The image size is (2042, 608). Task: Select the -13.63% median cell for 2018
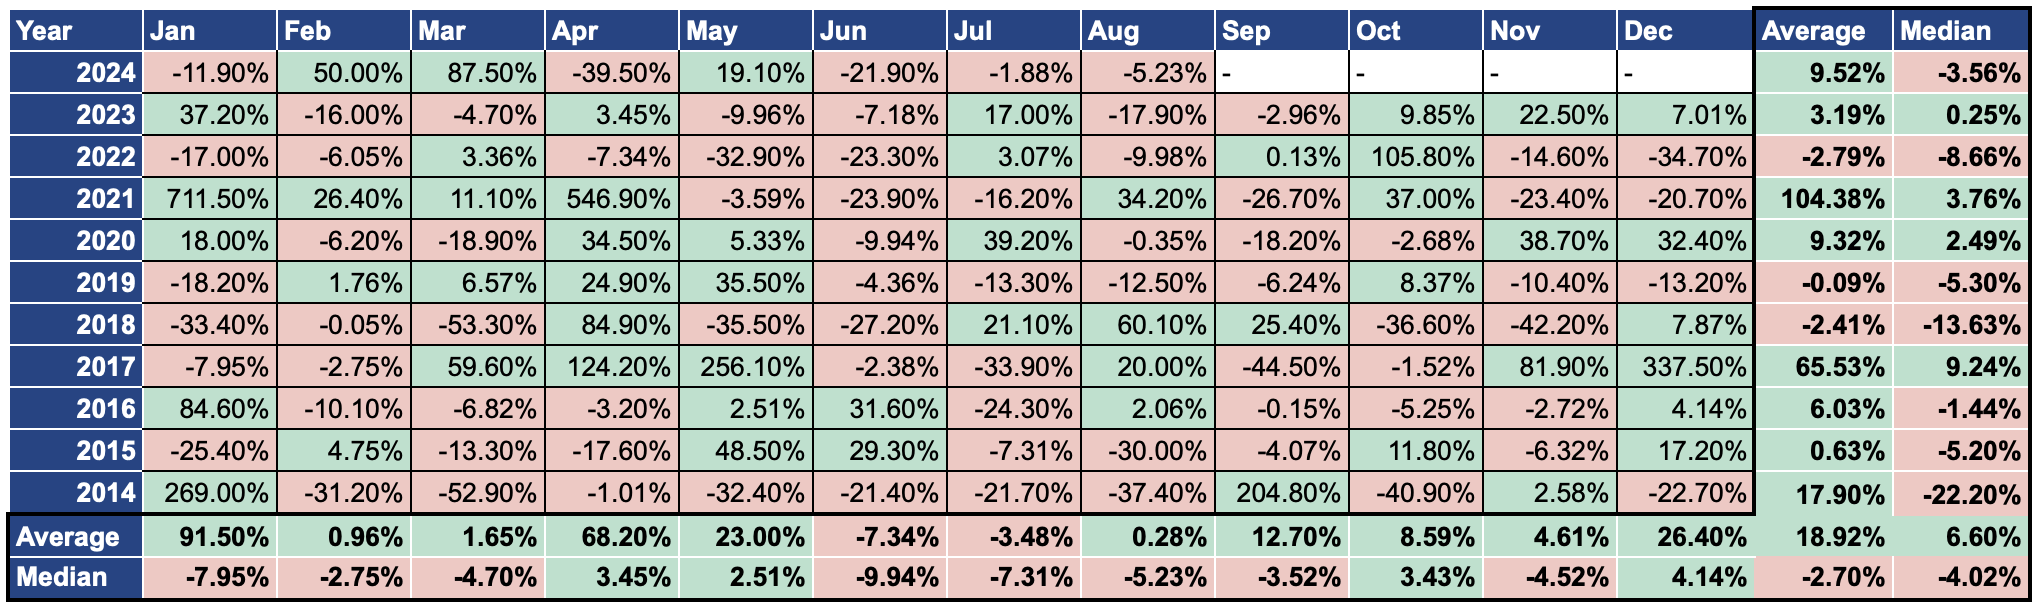(1959, 325)
